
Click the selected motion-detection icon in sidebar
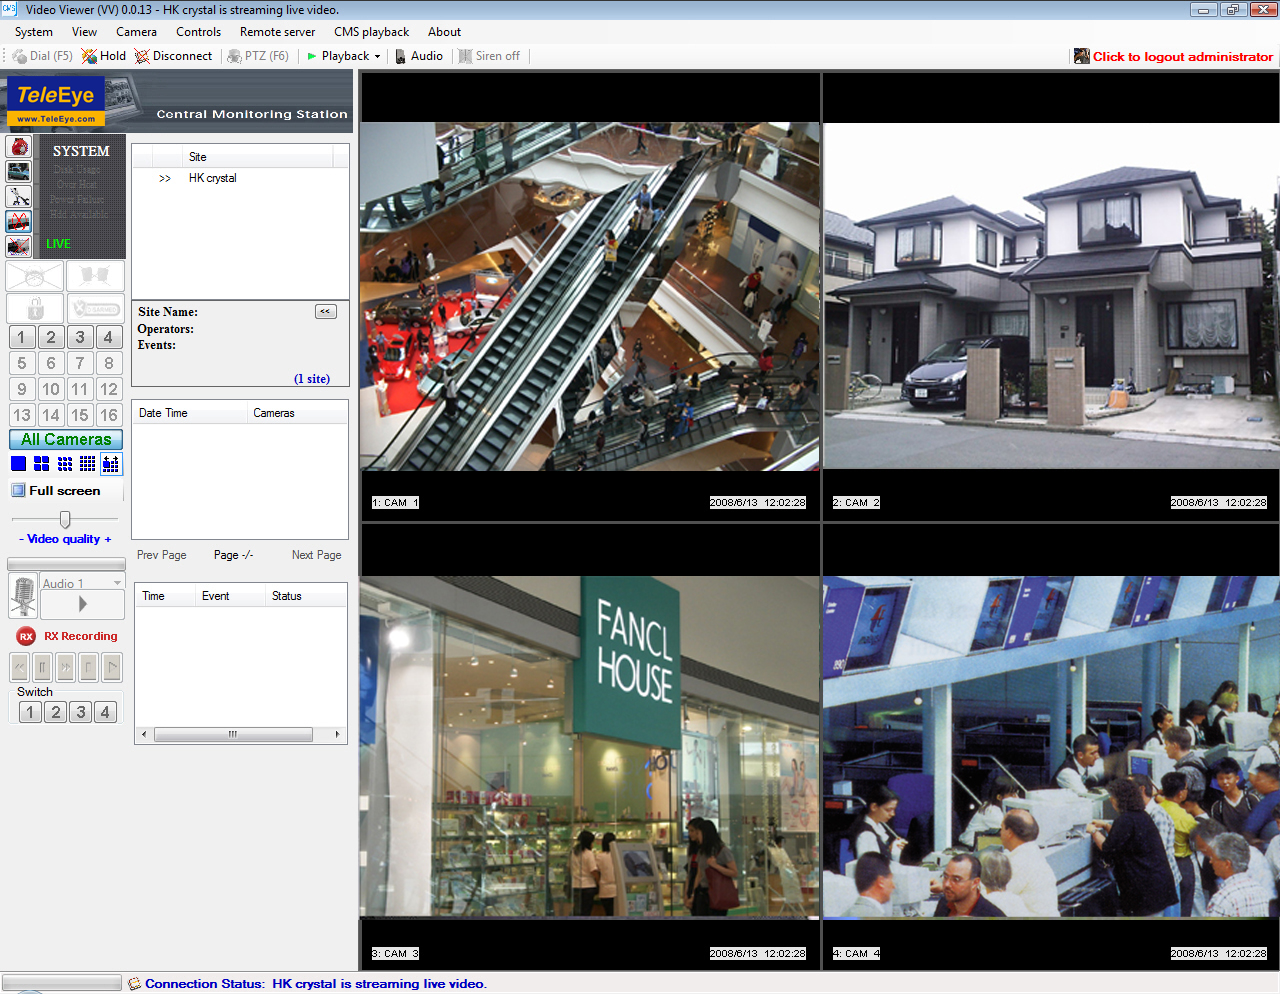pos(18,221)
